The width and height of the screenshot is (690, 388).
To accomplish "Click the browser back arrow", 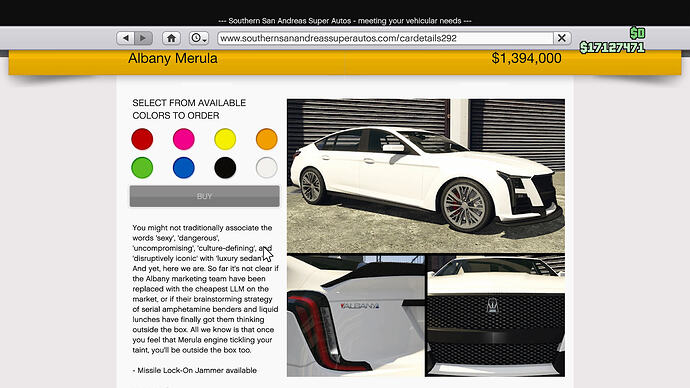I will coord(126,38).
